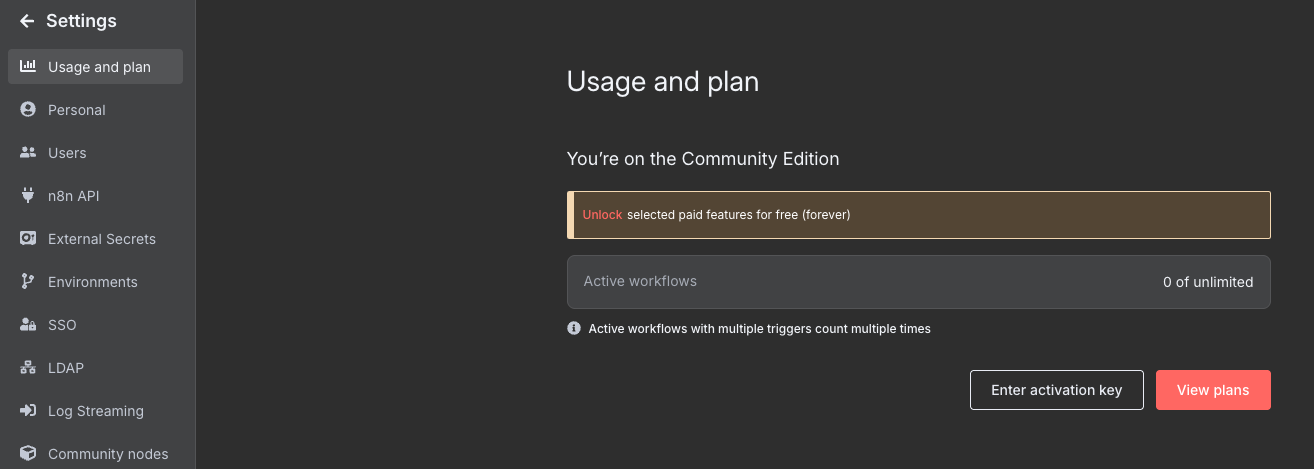Click the View plans button

[1212, 390]
